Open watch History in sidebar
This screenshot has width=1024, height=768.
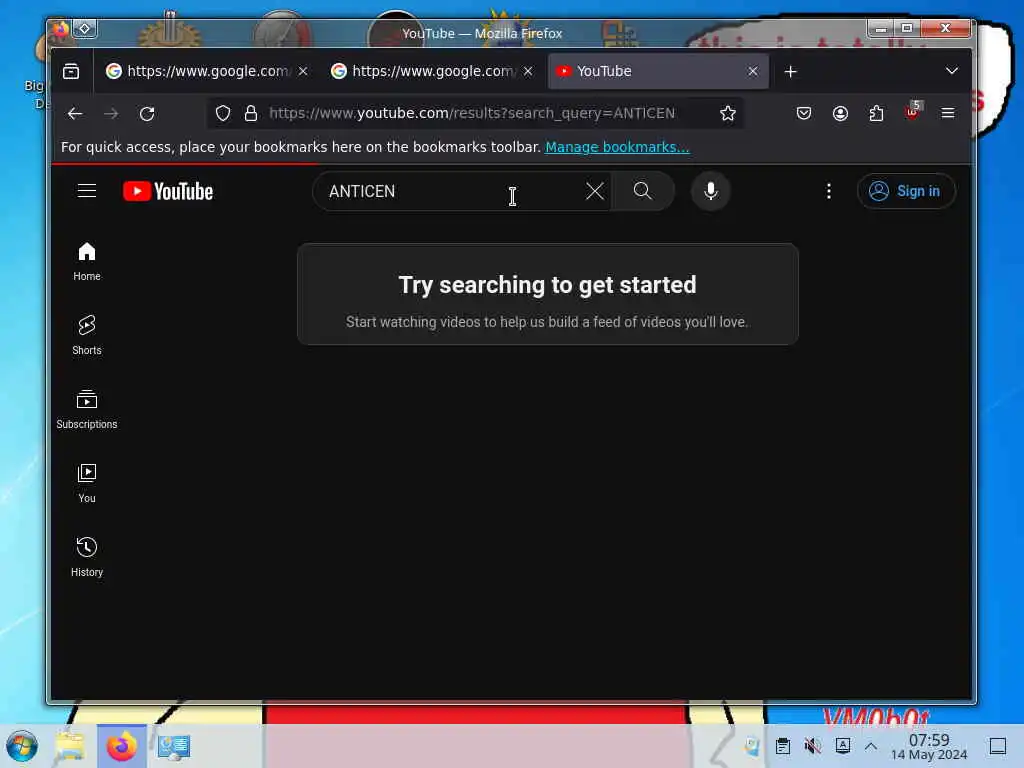click(87, 556)
